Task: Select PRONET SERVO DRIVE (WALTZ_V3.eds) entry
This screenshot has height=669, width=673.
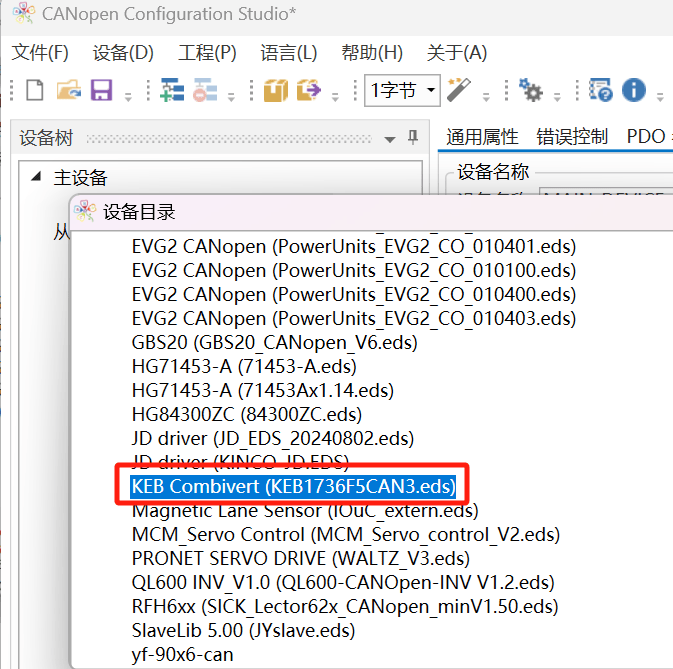Action: (300, 559)
